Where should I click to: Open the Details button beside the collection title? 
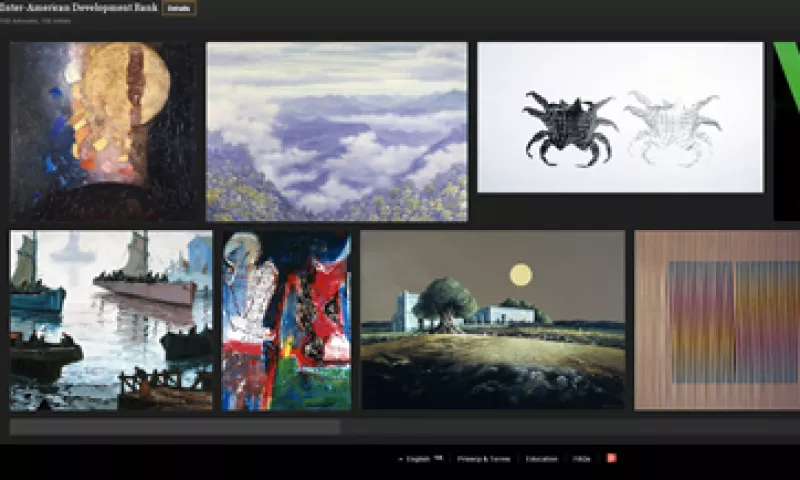click(179, 8)
